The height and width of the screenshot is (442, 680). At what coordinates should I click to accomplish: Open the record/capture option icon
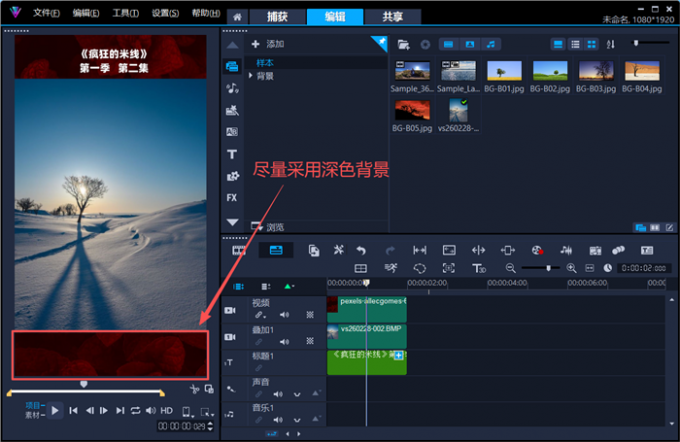click(x=537, y=250)
